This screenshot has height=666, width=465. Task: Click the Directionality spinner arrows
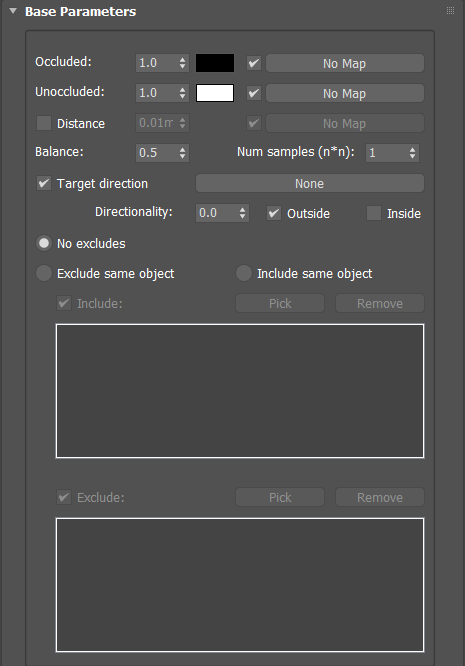point(242,213)
